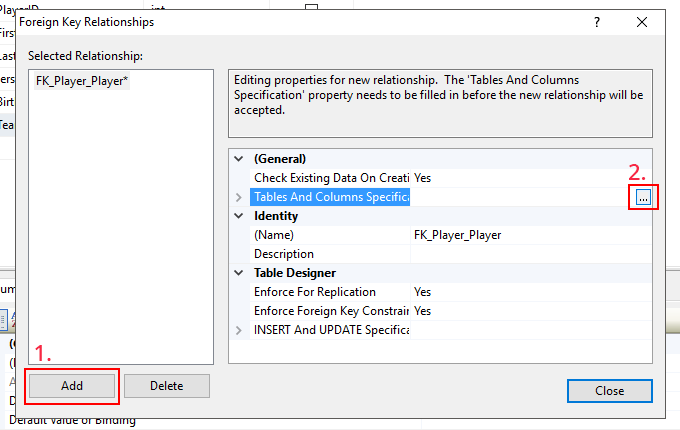Close the dialog with the Close button
This screenshot has width=680, height=430.
click(610, 391)
